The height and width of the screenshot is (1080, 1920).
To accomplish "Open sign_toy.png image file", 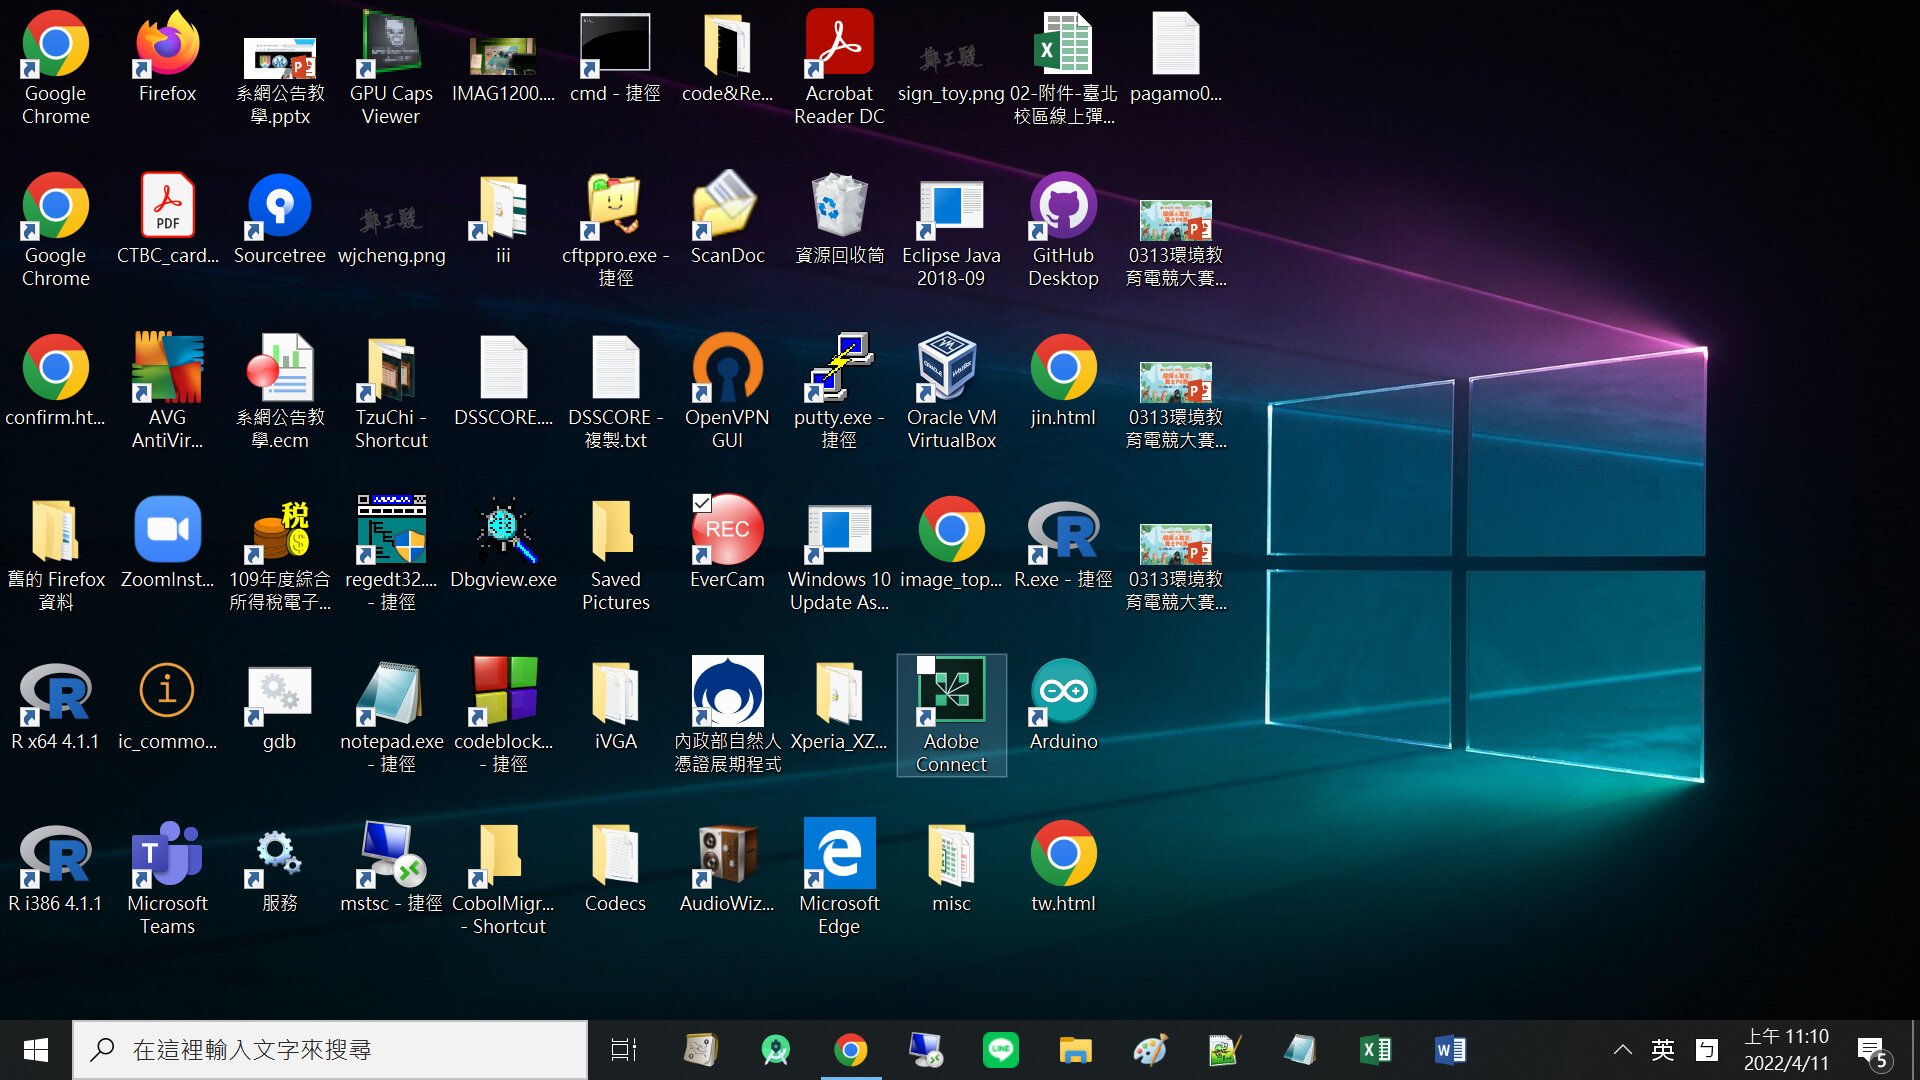I will [951, 60].
